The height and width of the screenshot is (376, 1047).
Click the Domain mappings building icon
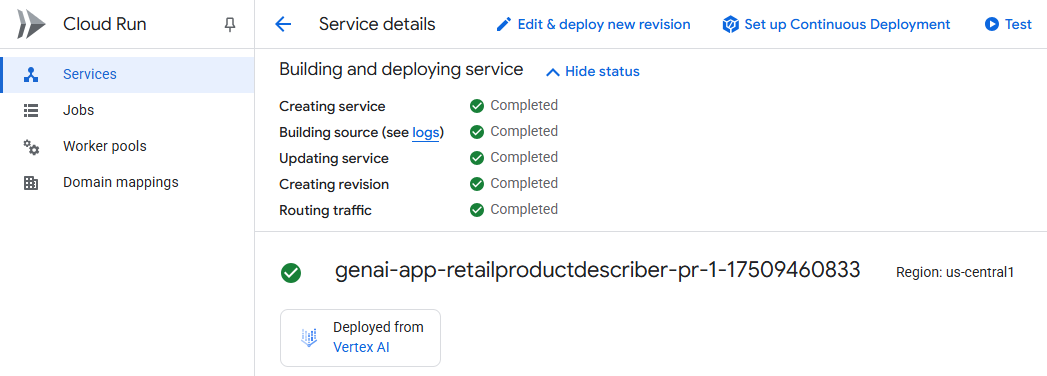pos(31,182)
